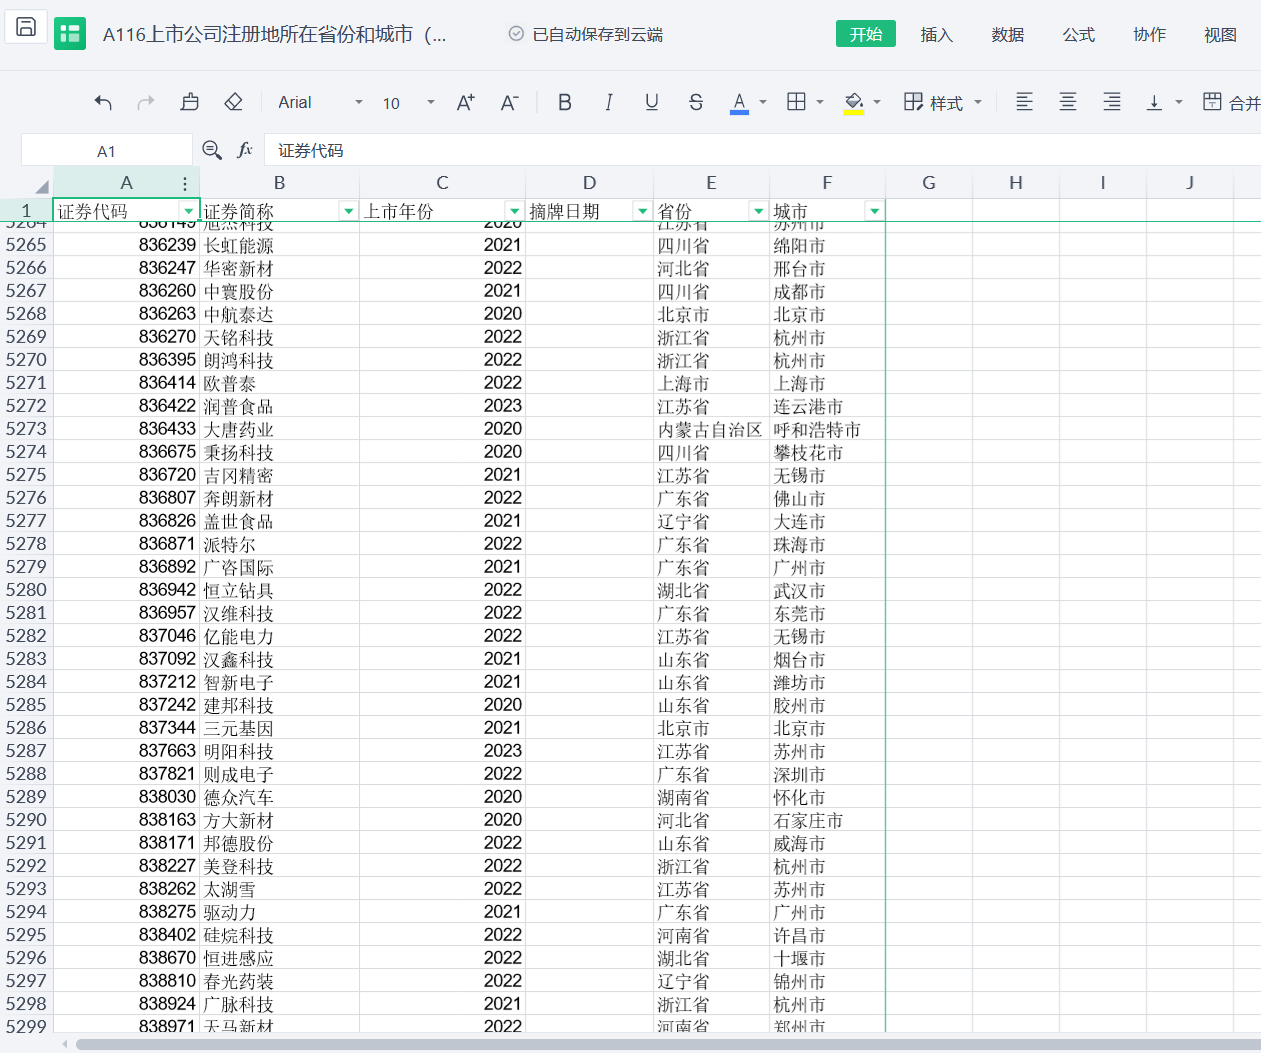
Task: Open the 省份 column filter dropdown
Action: [x=757, y=211]
